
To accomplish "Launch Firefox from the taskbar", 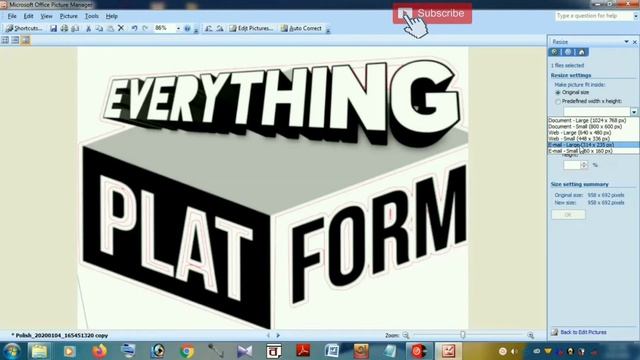I will 99,351.
